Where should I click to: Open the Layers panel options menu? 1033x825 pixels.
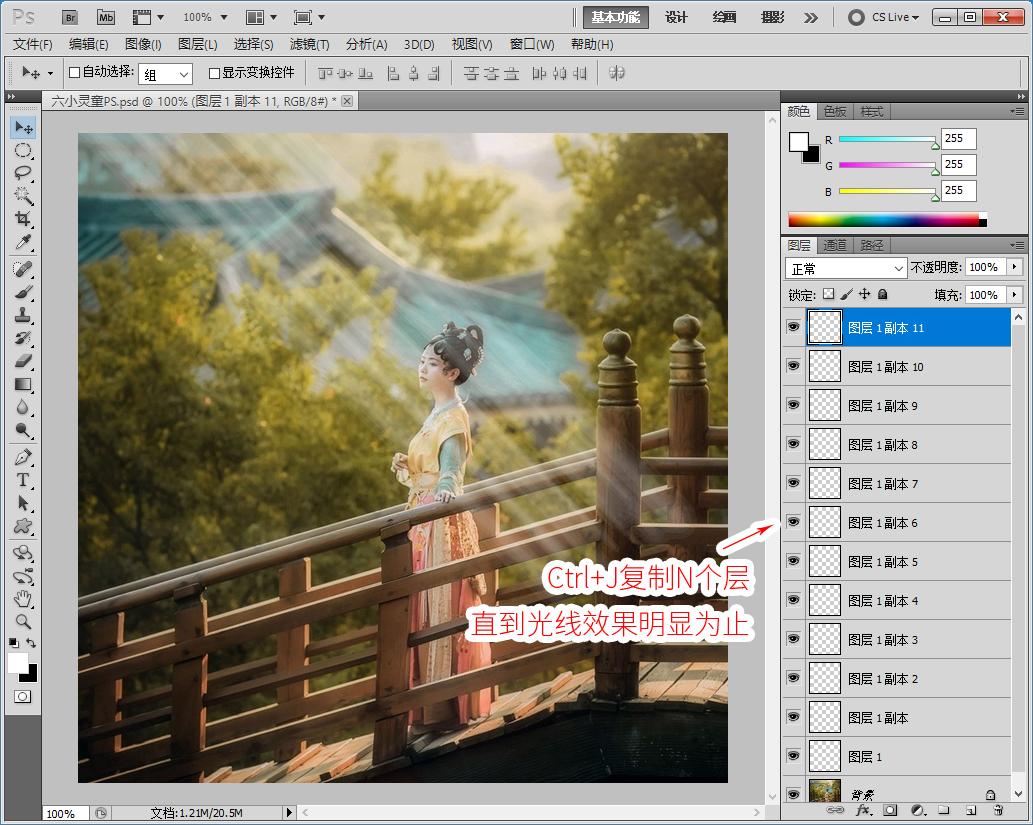click(1017, 245)
